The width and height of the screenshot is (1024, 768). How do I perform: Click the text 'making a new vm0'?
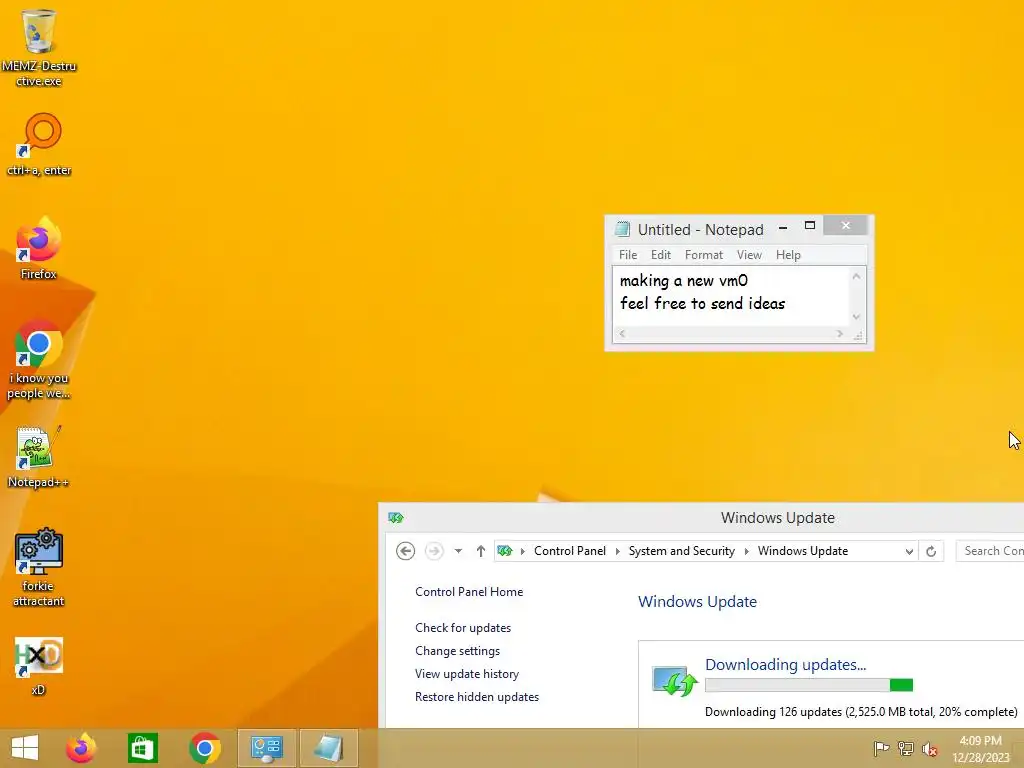tap(684, 281)
